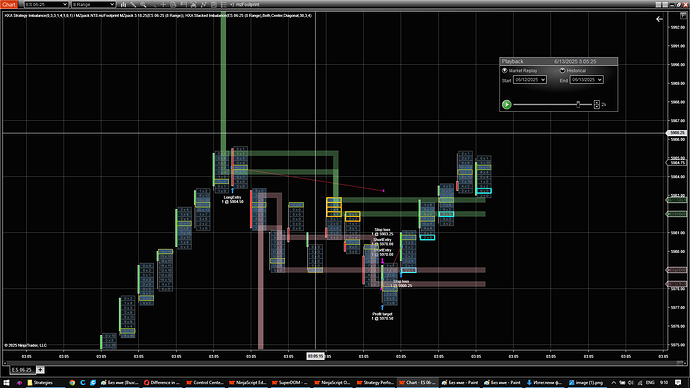
Task: Increase playback speed with stepper arrow
Action: [597, 102]
